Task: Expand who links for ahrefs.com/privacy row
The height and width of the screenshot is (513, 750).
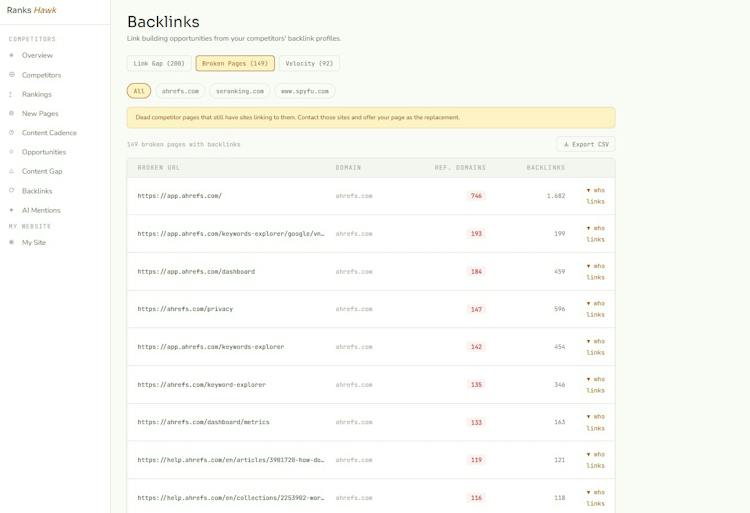Action: (596, 309)
